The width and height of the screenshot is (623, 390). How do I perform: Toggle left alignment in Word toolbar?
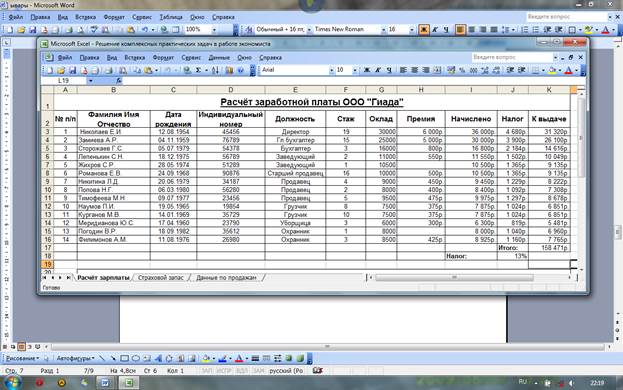(460, 29)
